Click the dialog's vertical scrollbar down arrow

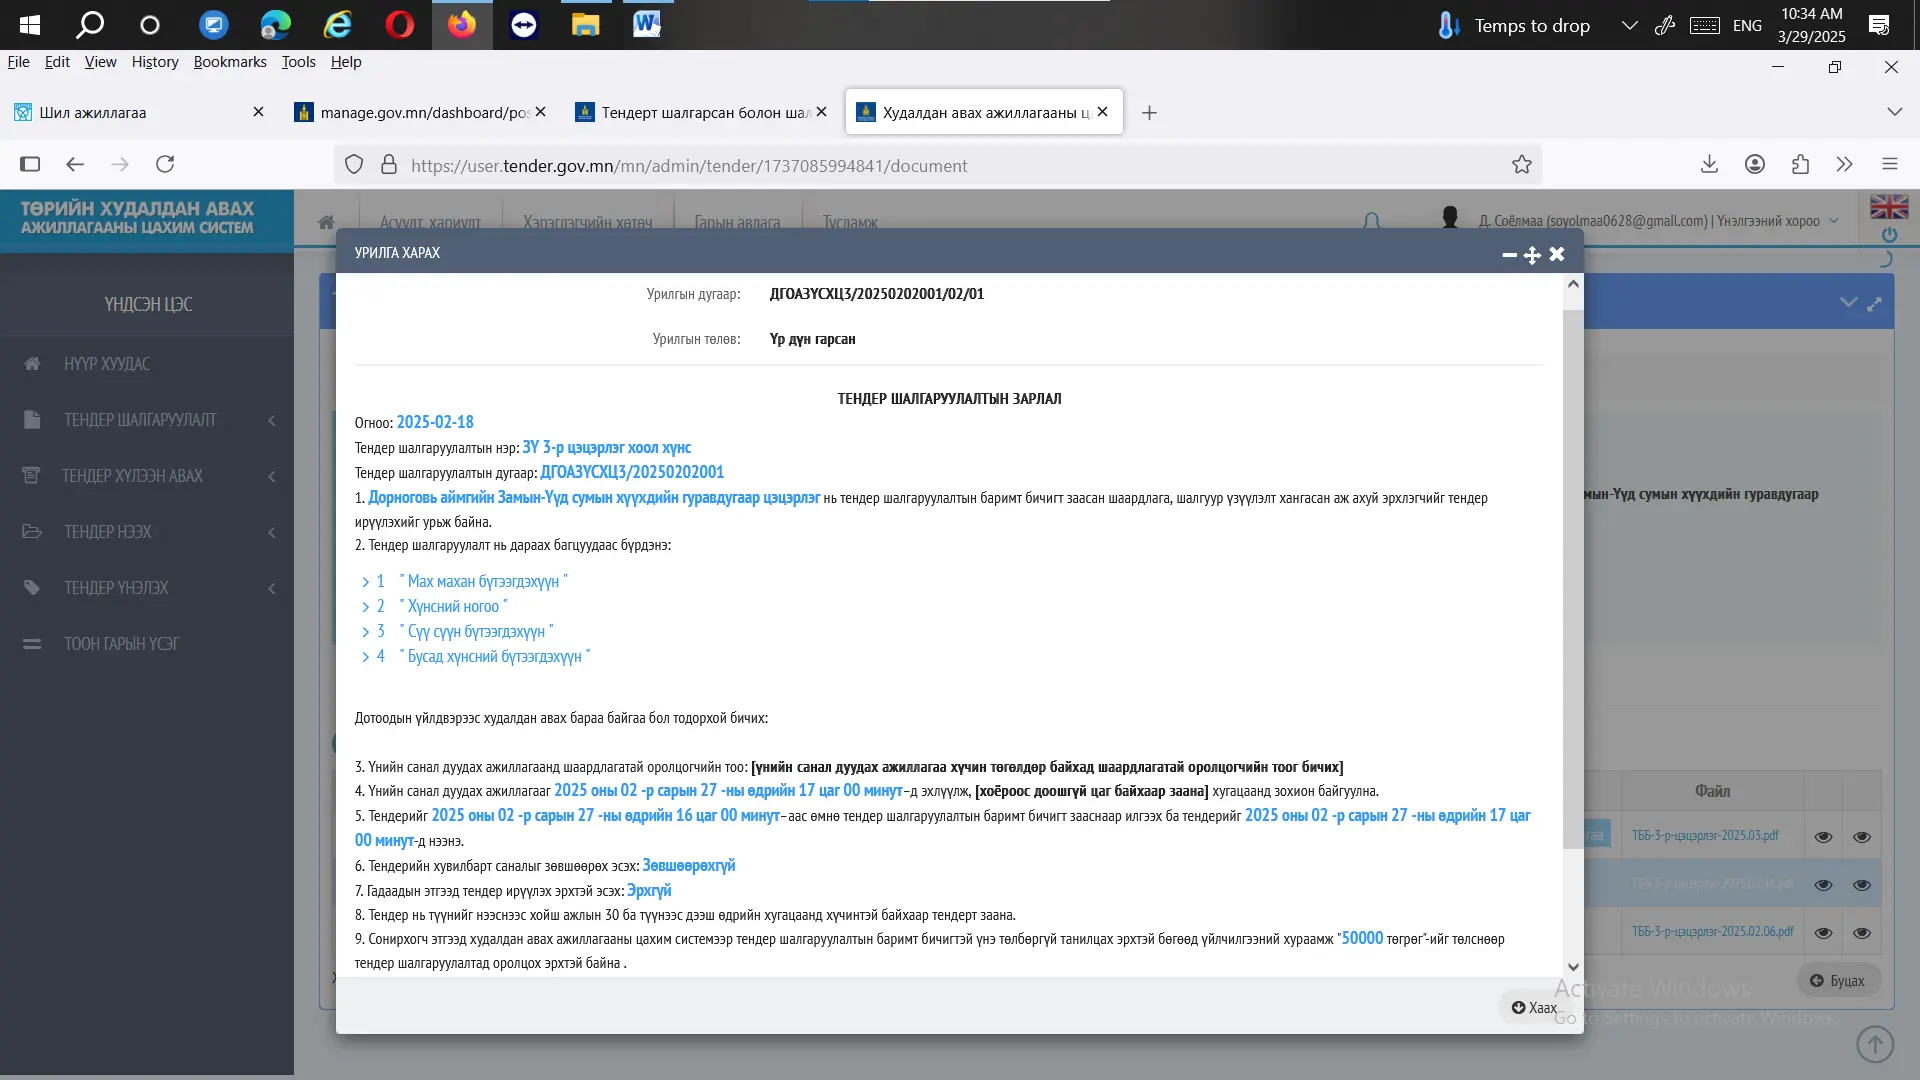[1573, 967]
